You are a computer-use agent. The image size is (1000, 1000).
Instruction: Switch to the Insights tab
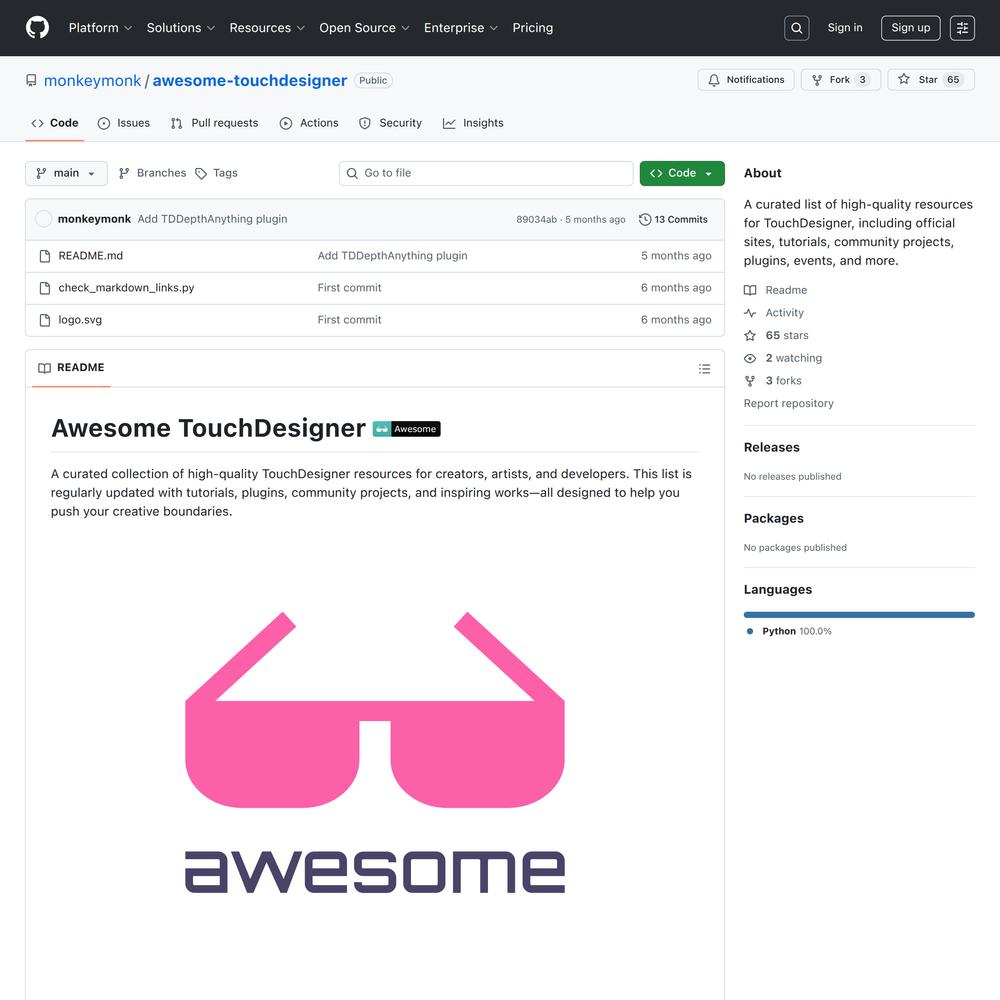pyautogui.click(x=473, y=123)
